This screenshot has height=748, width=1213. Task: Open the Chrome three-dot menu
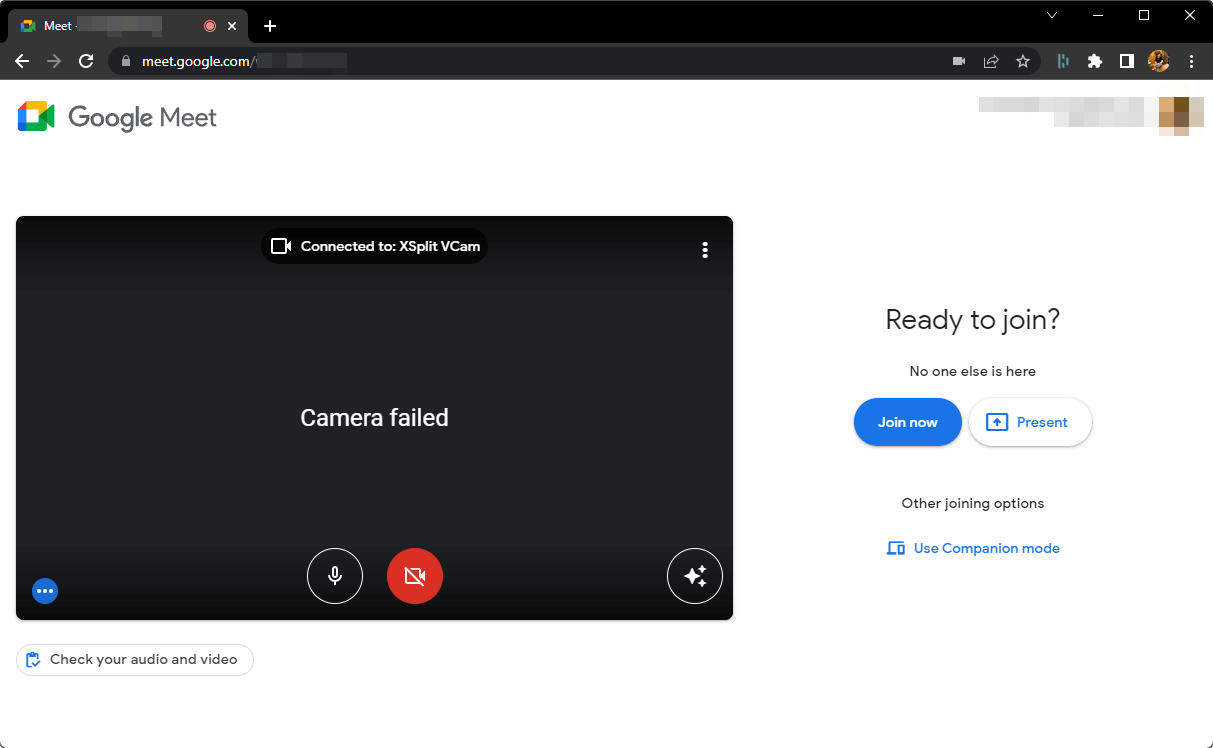tap(1191, 61)
